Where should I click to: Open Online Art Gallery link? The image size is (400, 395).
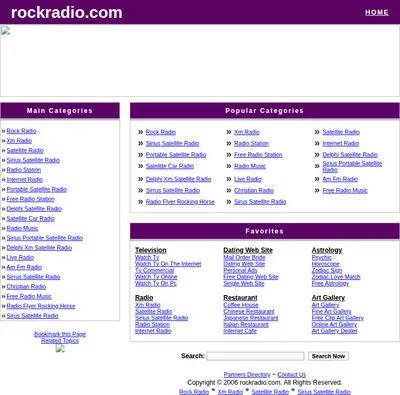click(334, 325)
